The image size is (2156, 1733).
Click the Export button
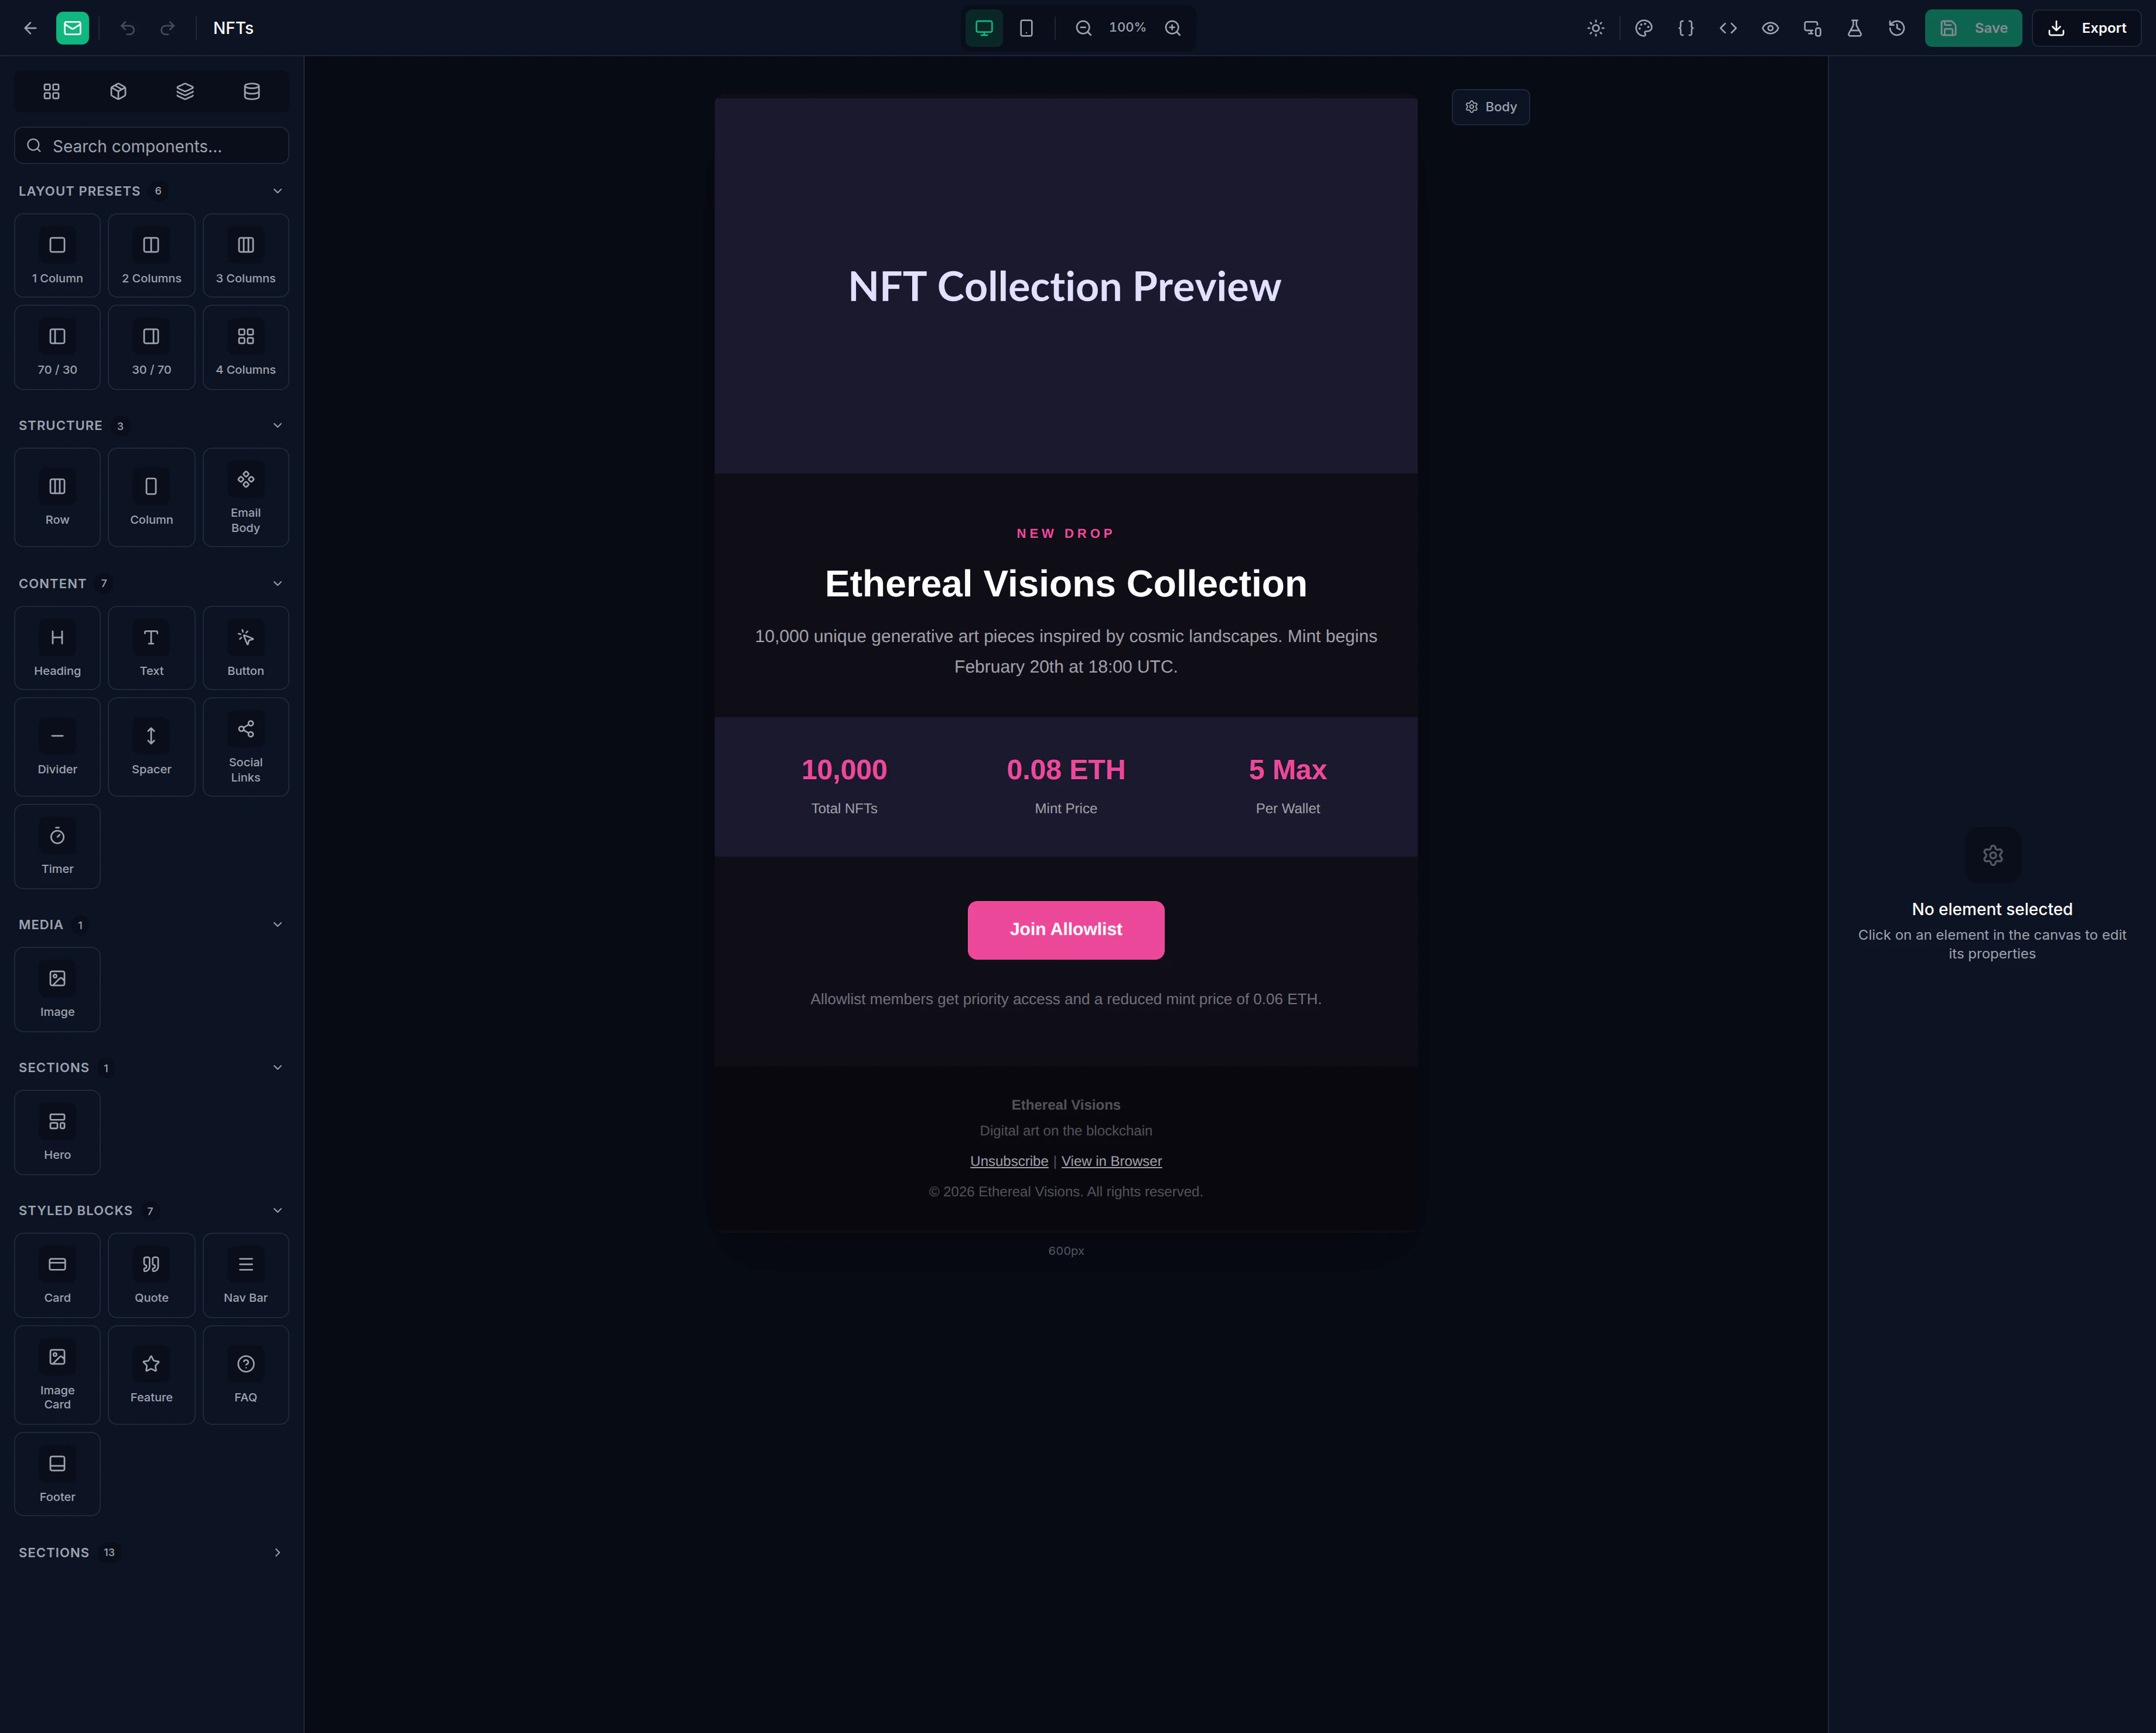coord(2087,28)
